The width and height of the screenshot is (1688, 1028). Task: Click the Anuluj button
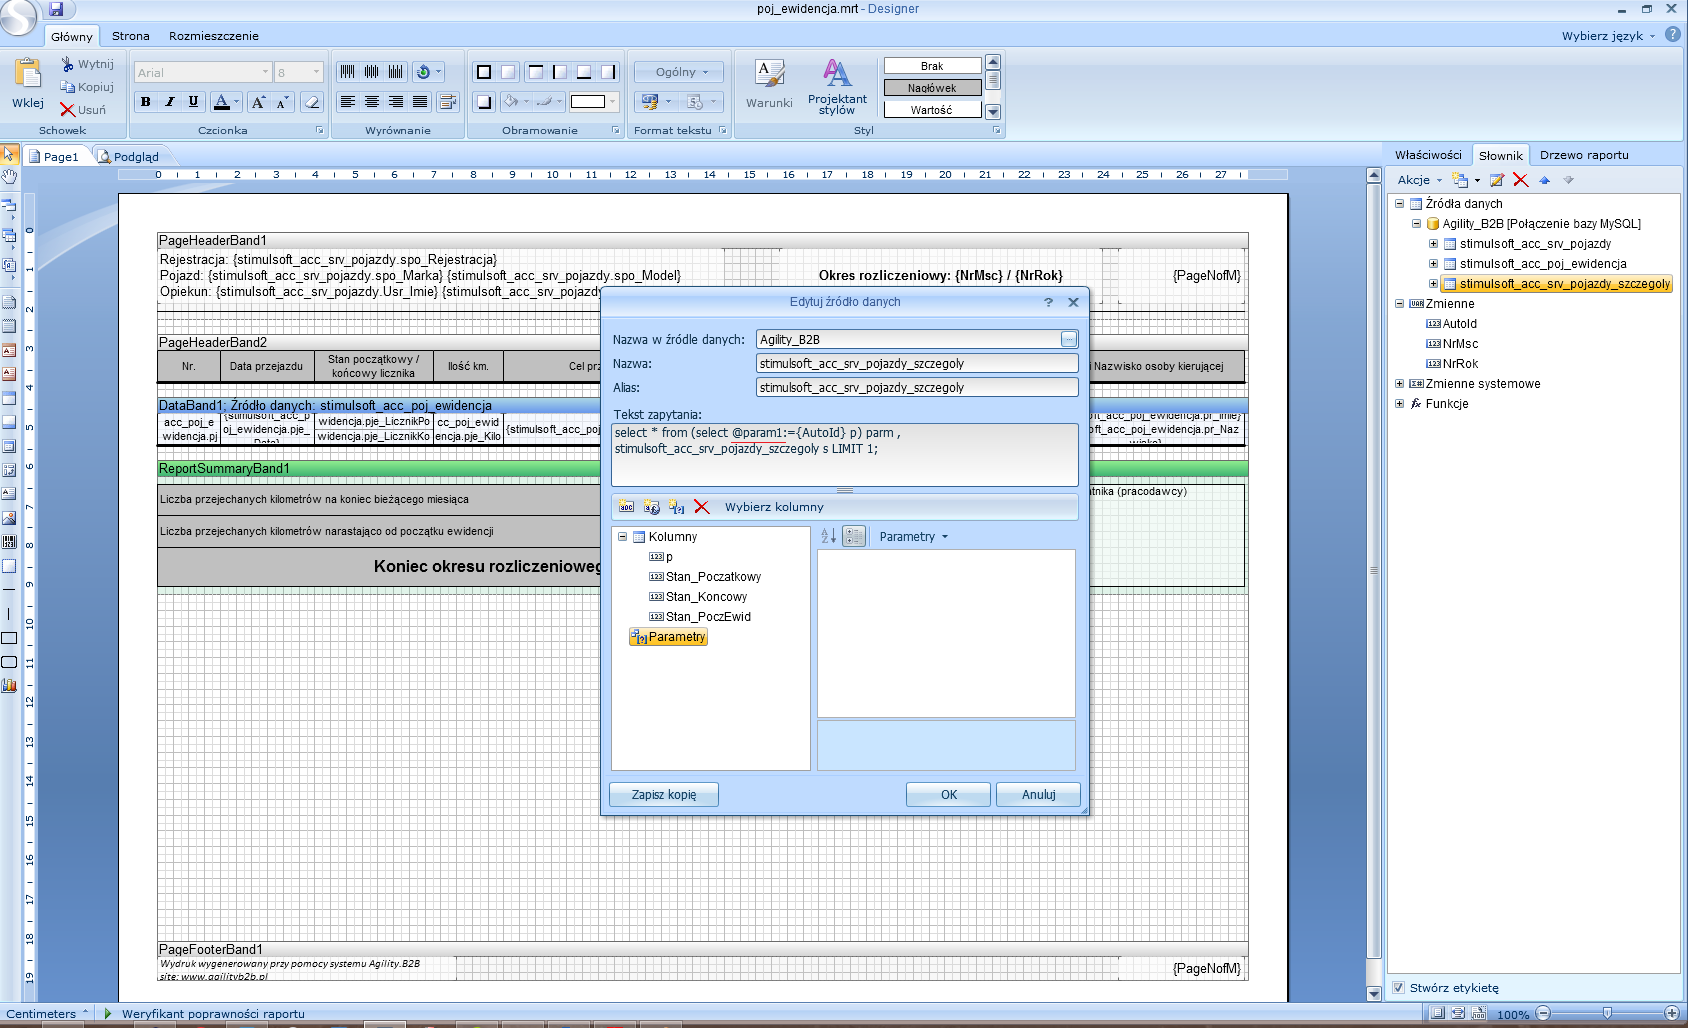1038,795
